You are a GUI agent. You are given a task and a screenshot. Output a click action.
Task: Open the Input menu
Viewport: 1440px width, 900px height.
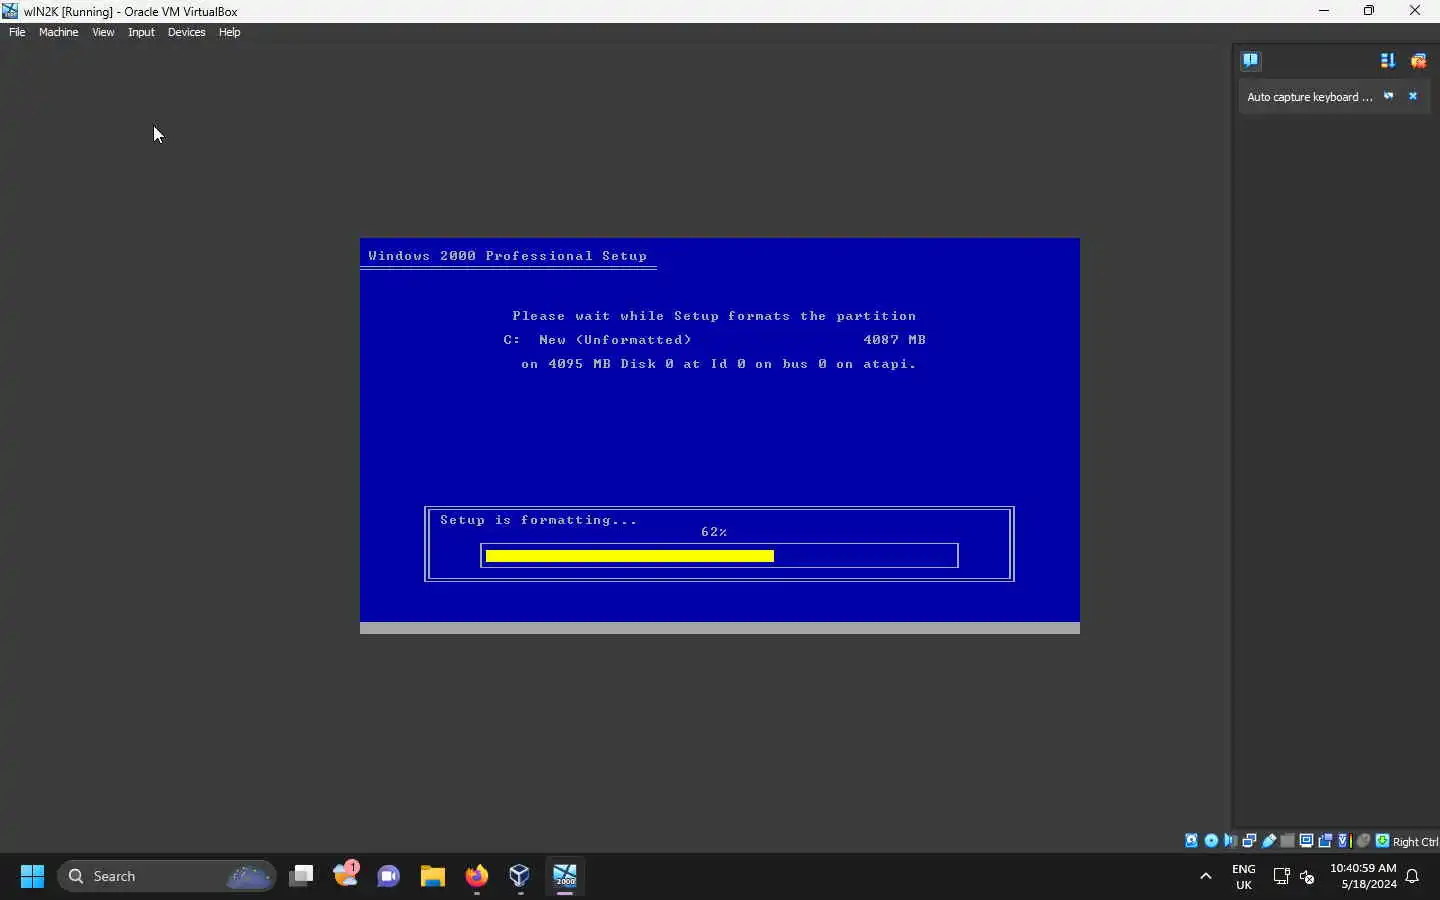(141, 32)
